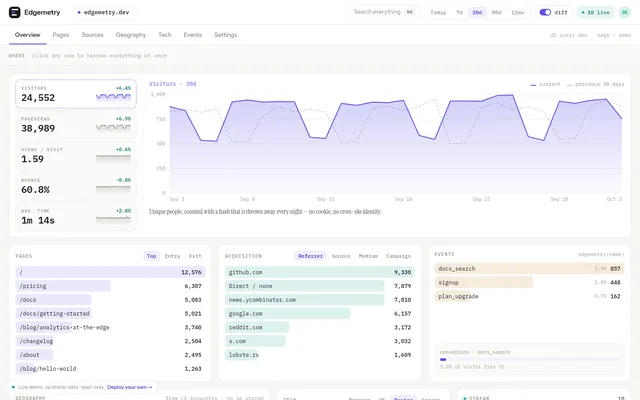Select the Views / Visit 1.59 card
Image resolution: width=640 pixels, height=400 pixels.
pos(76,155)
